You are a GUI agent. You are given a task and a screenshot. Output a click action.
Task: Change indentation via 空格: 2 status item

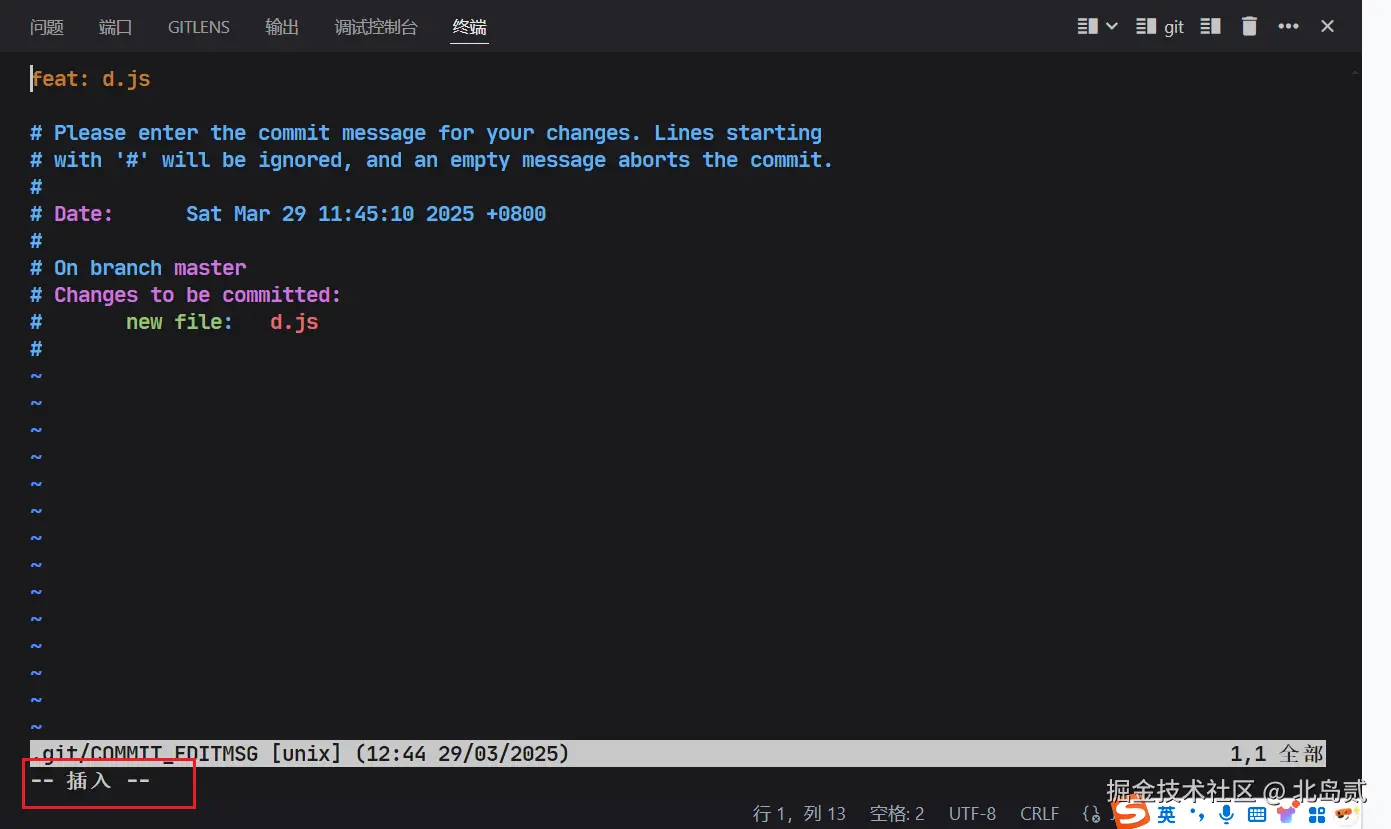pyautogui.click(x=897, y=814)
